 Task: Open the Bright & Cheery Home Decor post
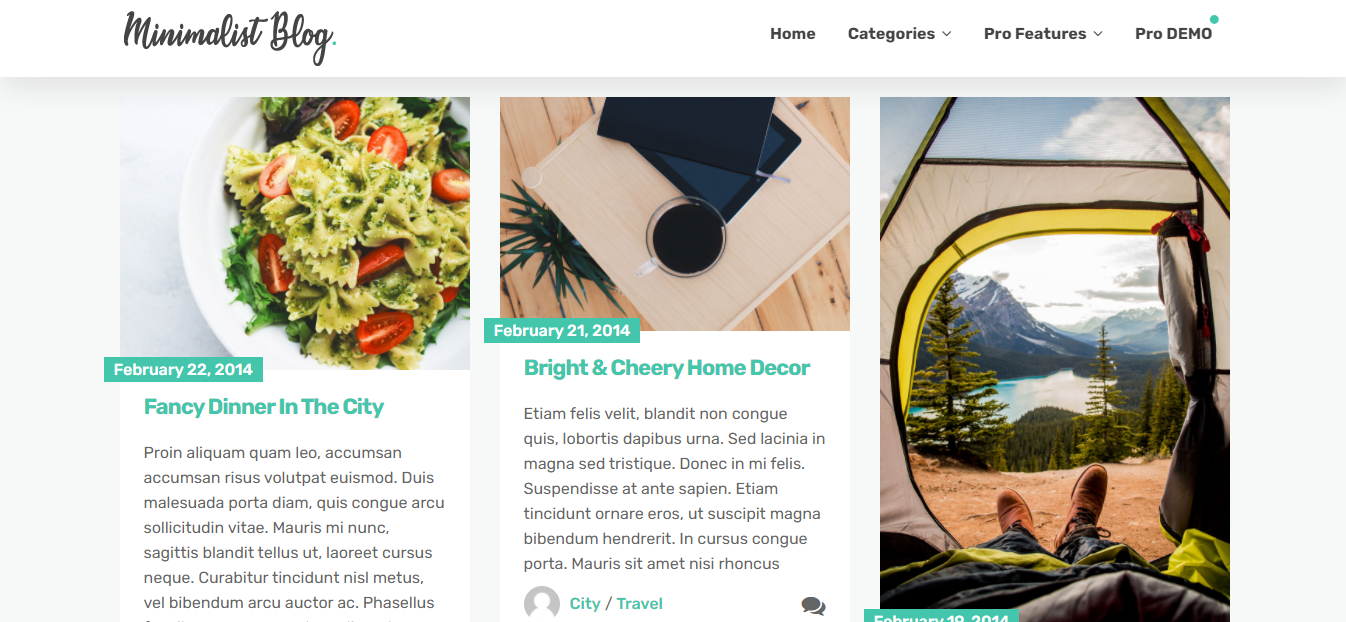click(667, 368)
